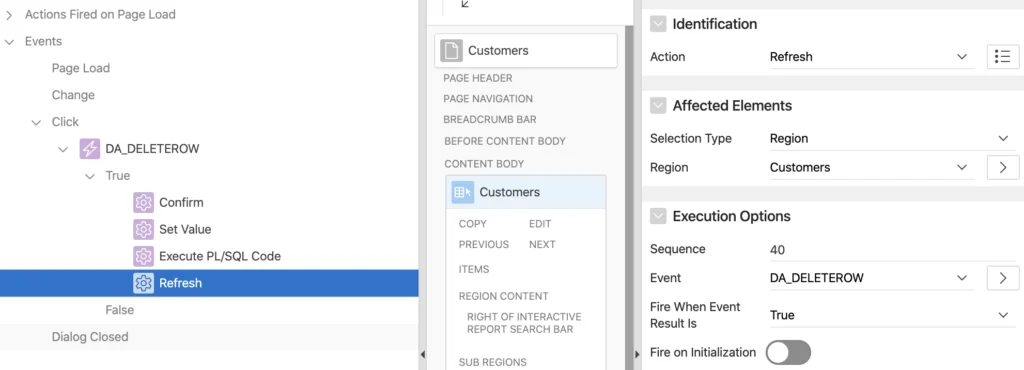Click the BEFORE CONTENT BODY position label
Screen dimensions: 1024x370
coord(505,141)
